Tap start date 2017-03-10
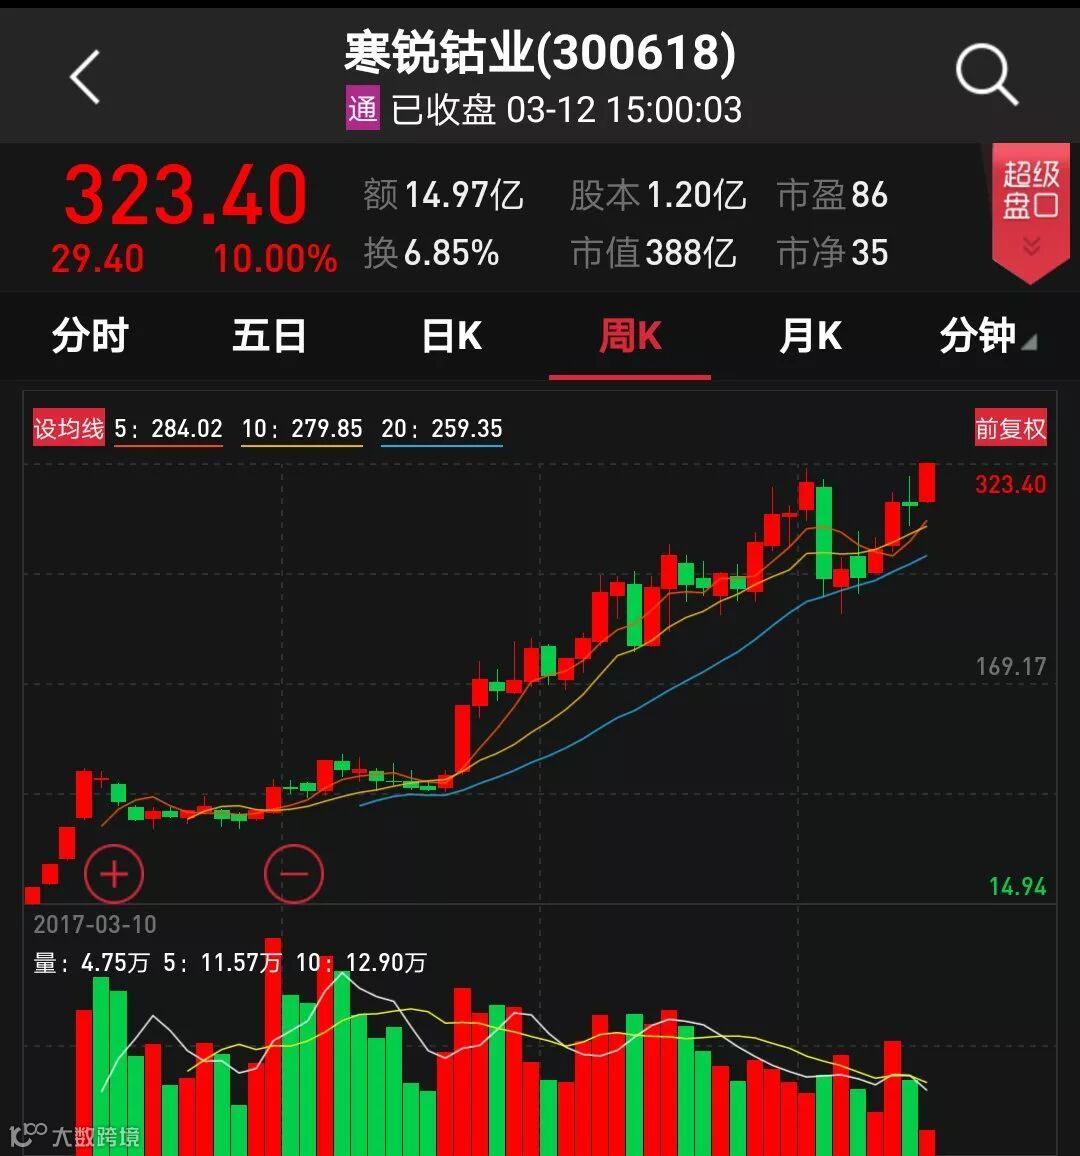 click(x=95, y=925)
